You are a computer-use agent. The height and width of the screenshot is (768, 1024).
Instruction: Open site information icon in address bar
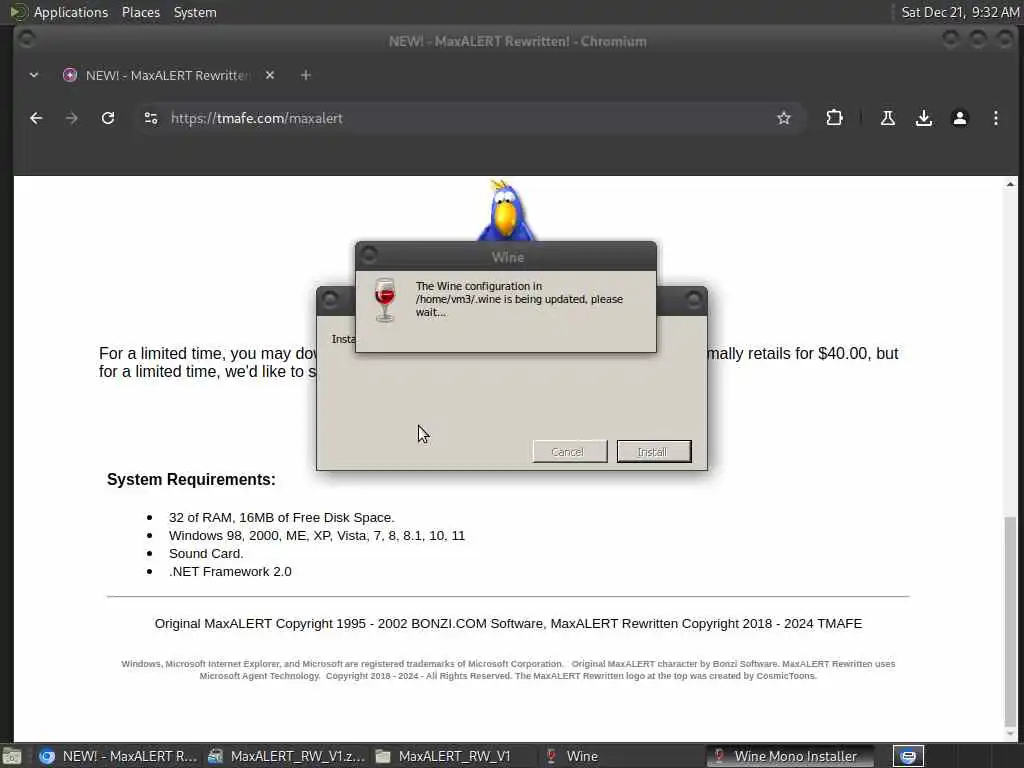pos(151,118)
